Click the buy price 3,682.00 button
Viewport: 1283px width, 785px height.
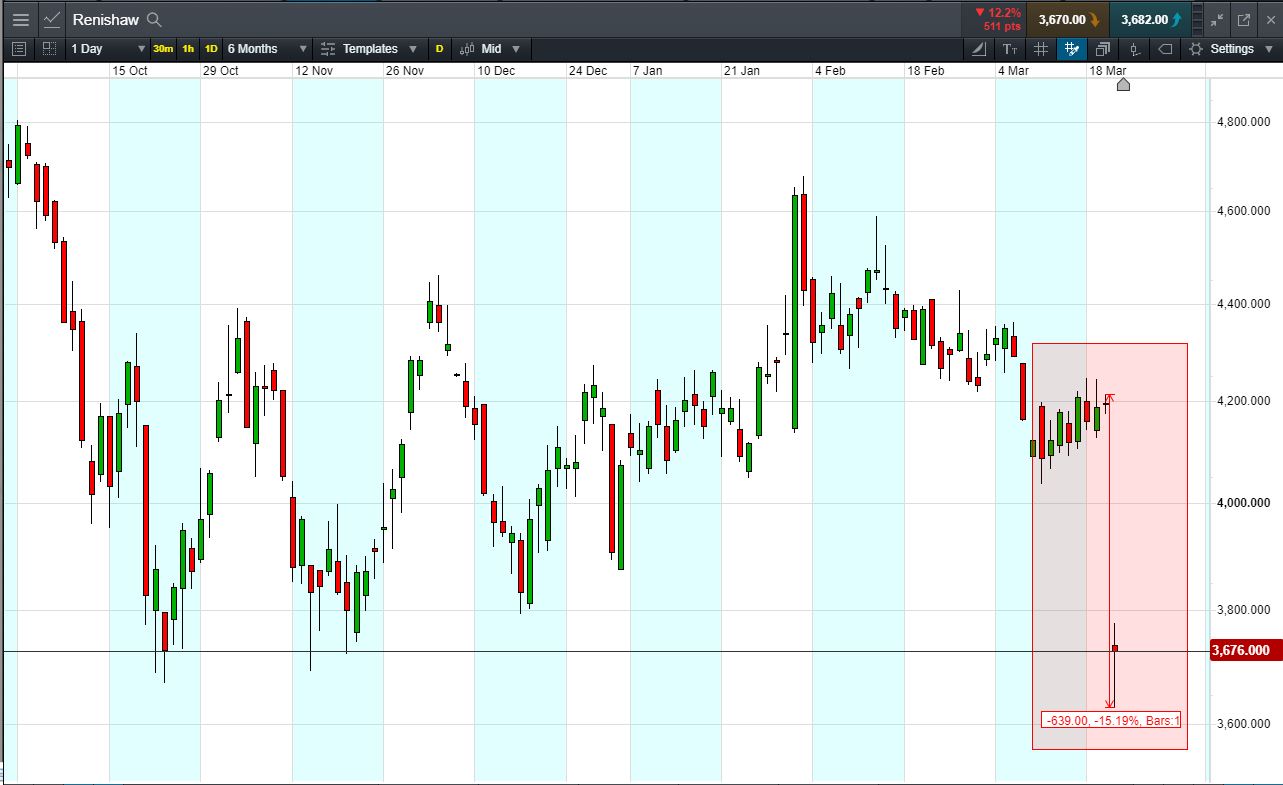tap(1151, 19)
